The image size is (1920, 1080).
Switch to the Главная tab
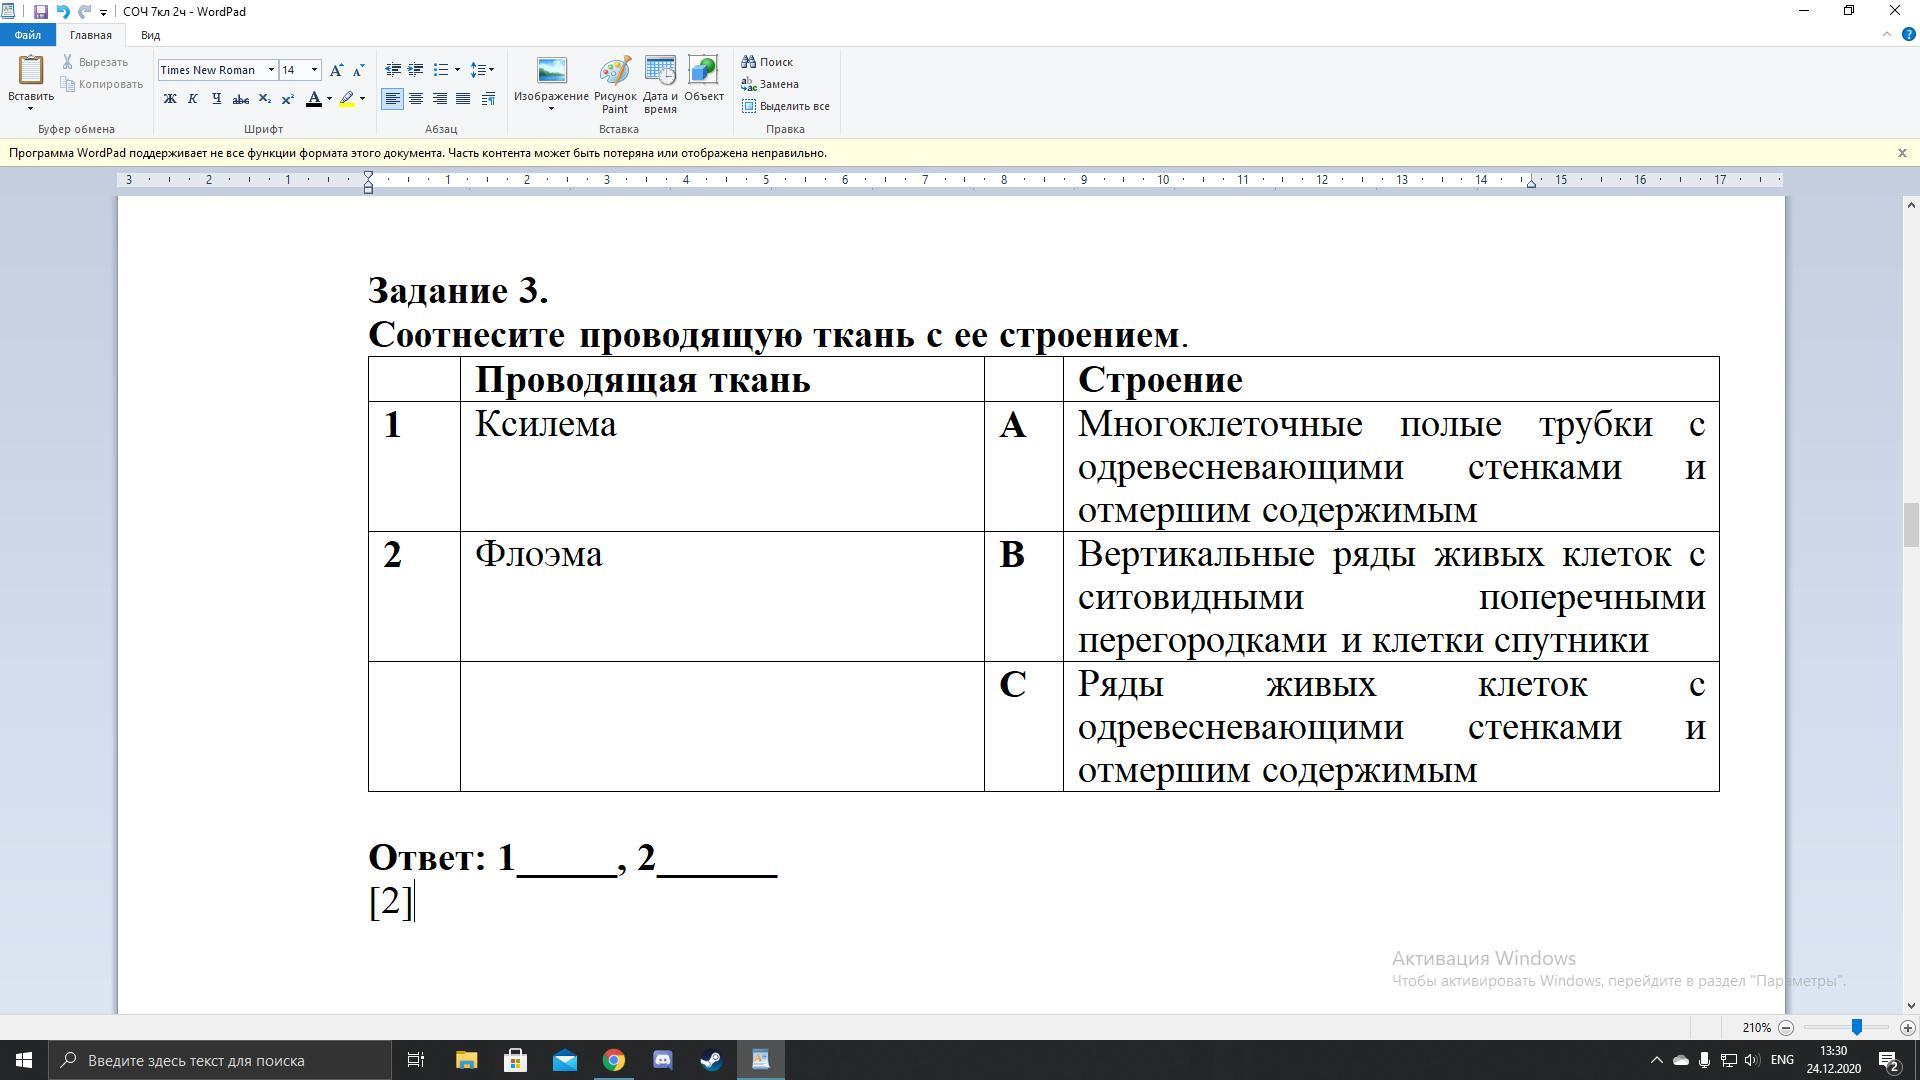91,35
